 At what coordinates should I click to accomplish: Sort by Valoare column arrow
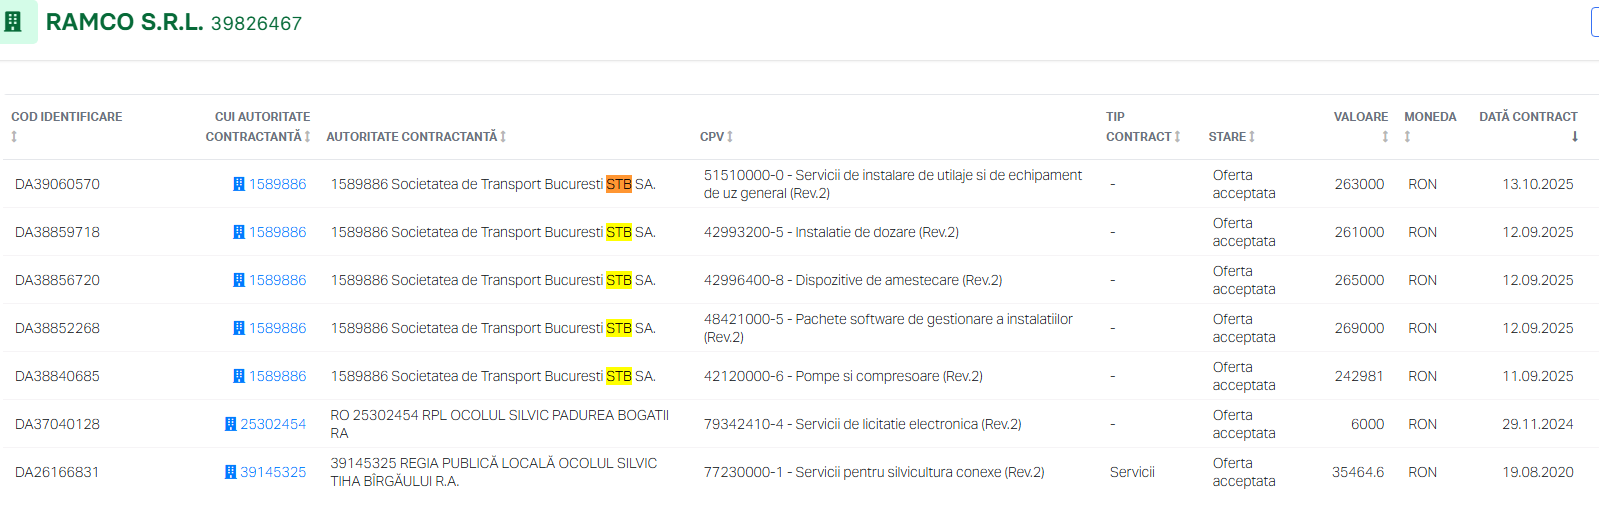(x=1385, y=137)
